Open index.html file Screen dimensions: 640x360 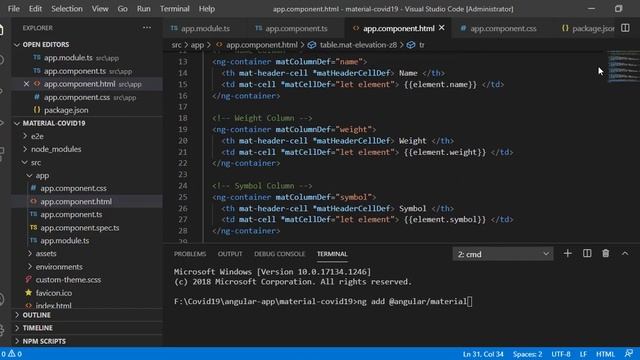(87, 305)
